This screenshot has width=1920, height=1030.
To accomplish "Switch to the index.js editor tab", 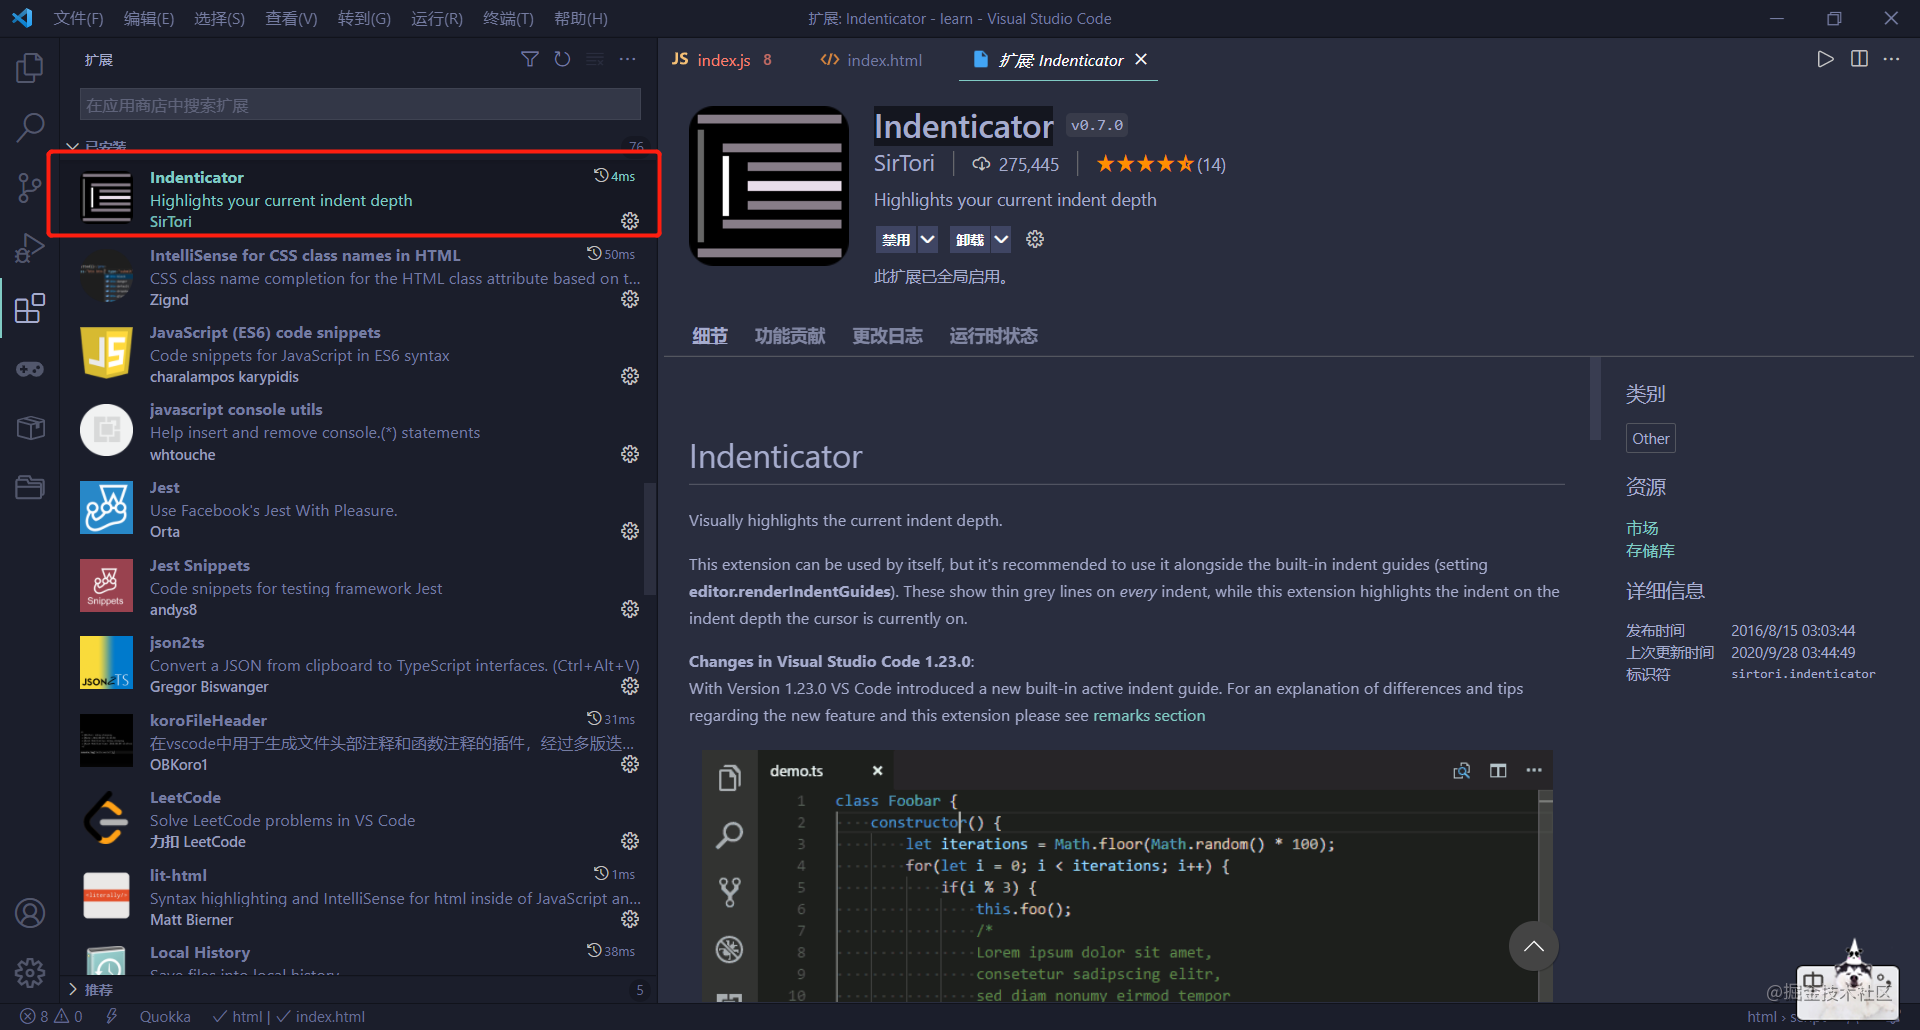I will [723, 60].
